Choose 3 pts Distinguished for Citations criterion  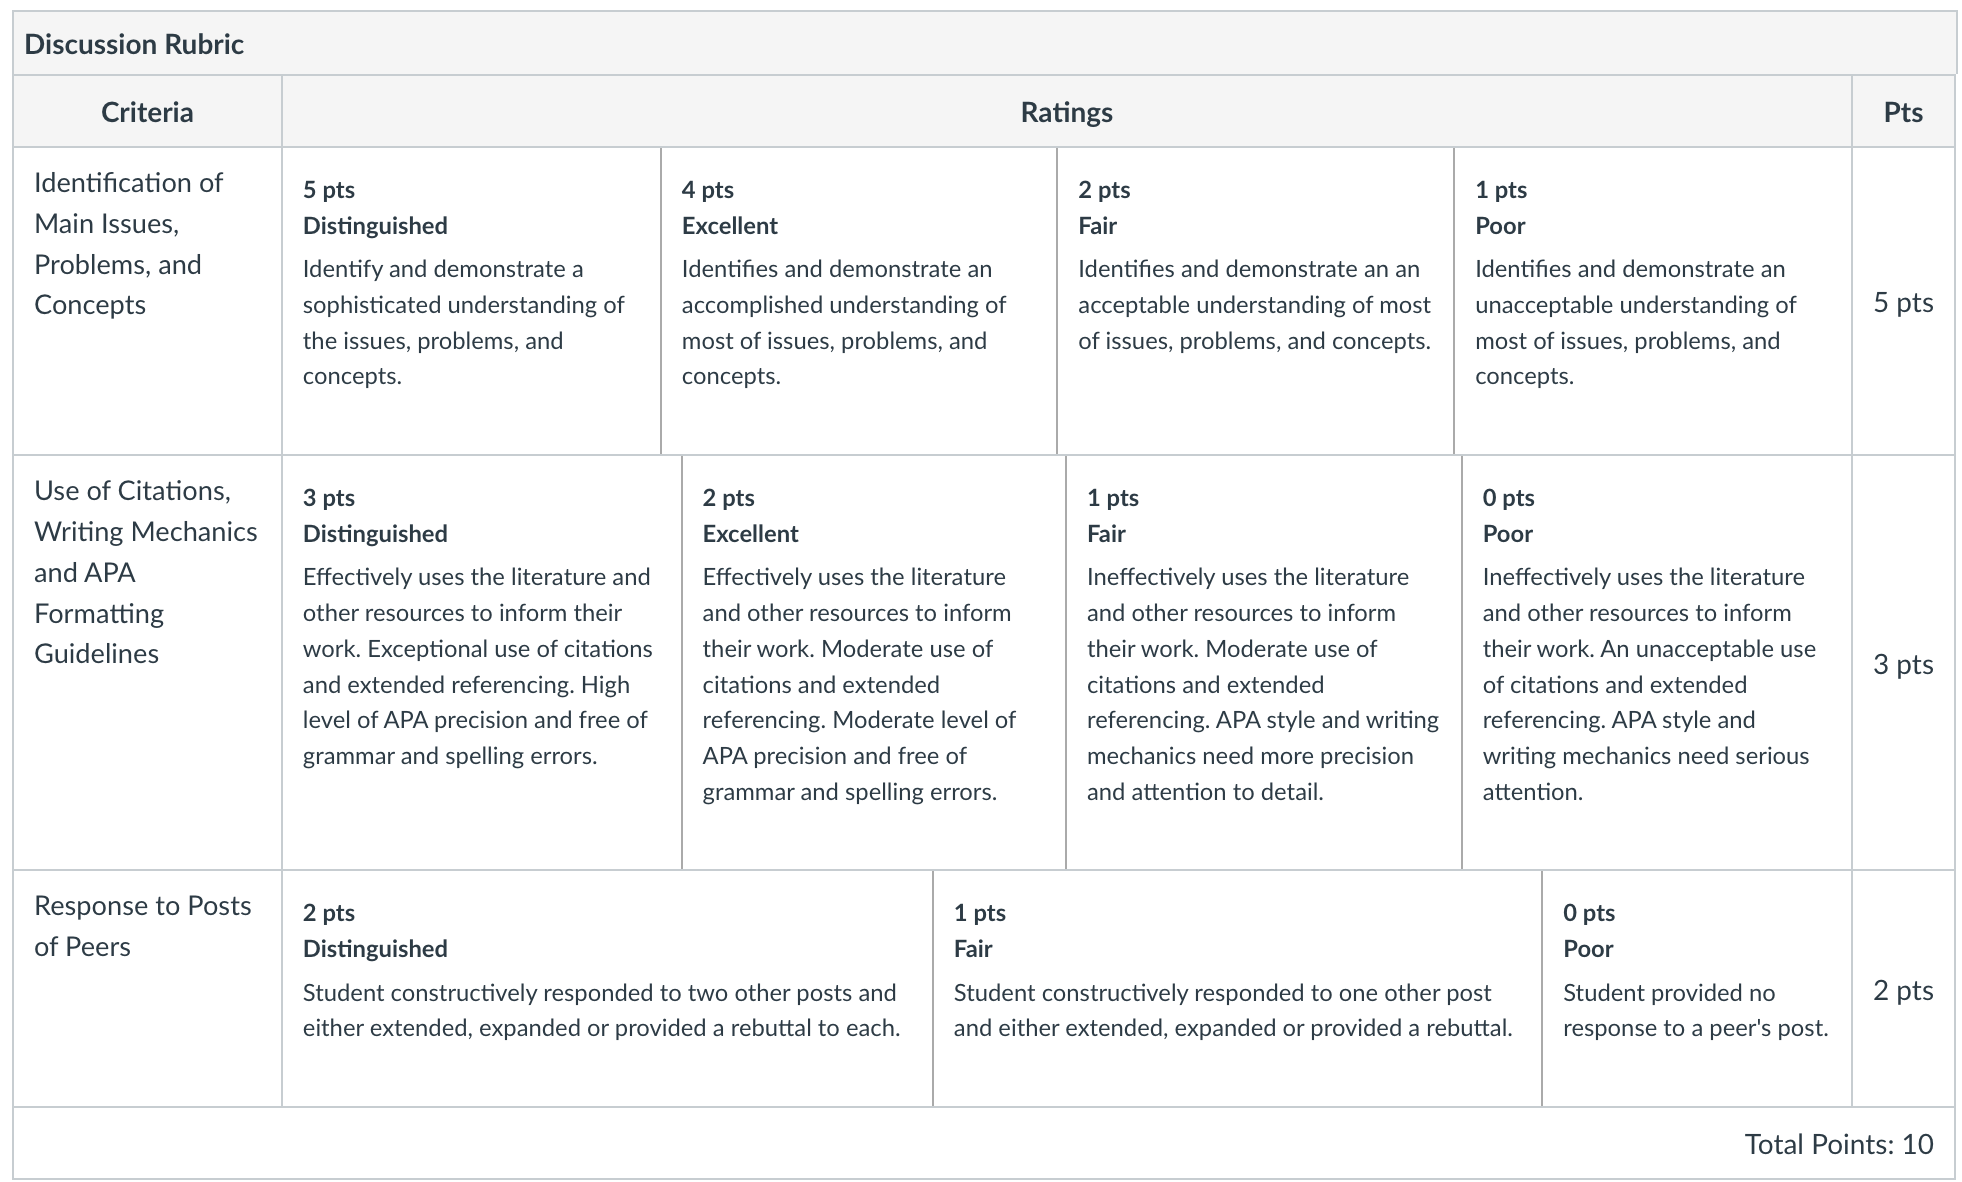coord(482,662)
